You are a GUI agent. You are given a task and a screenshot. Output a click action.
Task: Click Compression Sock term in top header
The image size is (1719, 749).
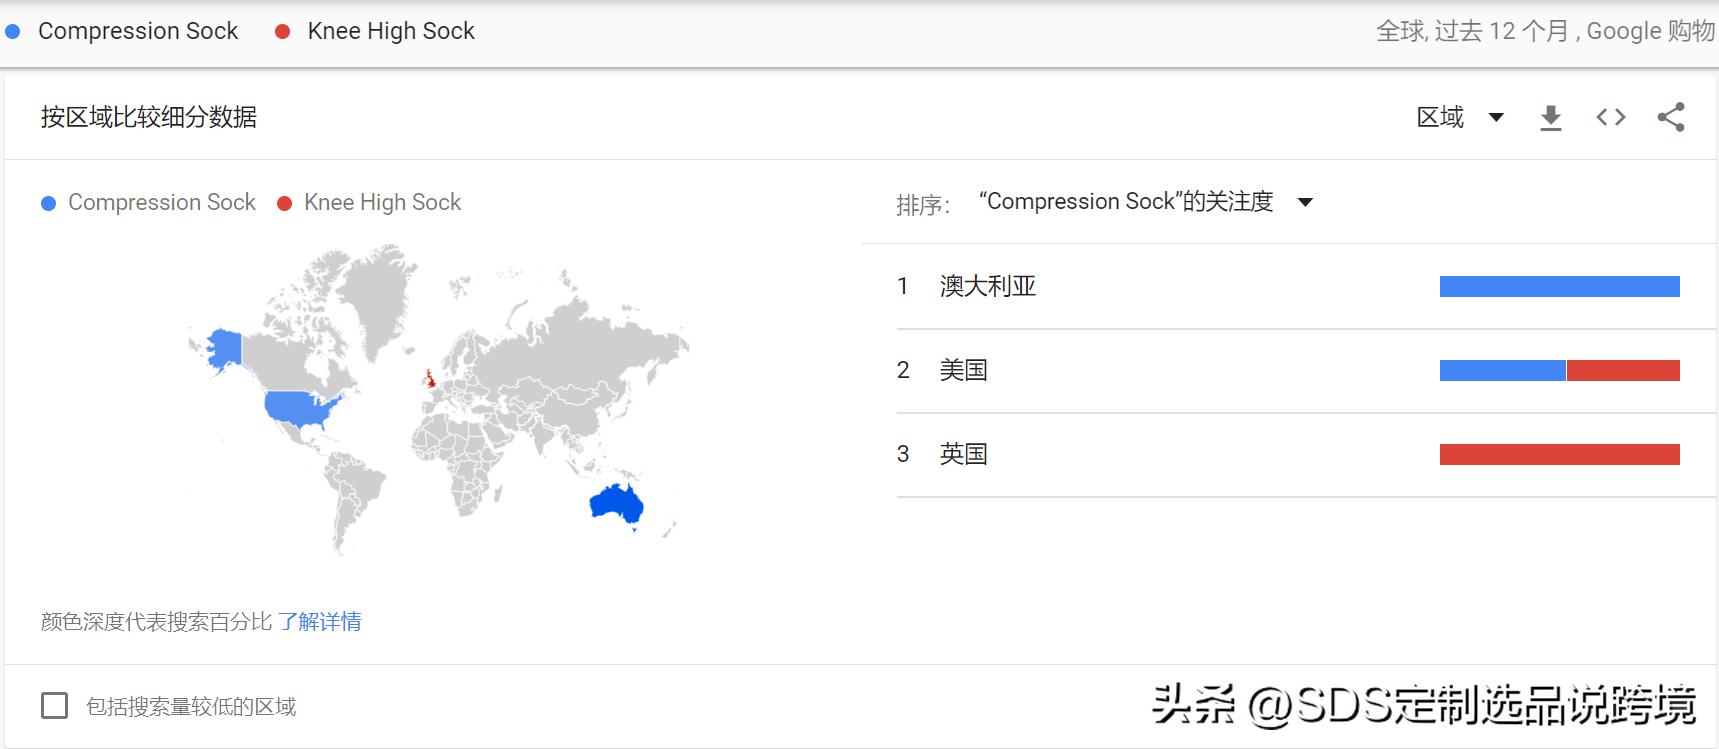138,31
